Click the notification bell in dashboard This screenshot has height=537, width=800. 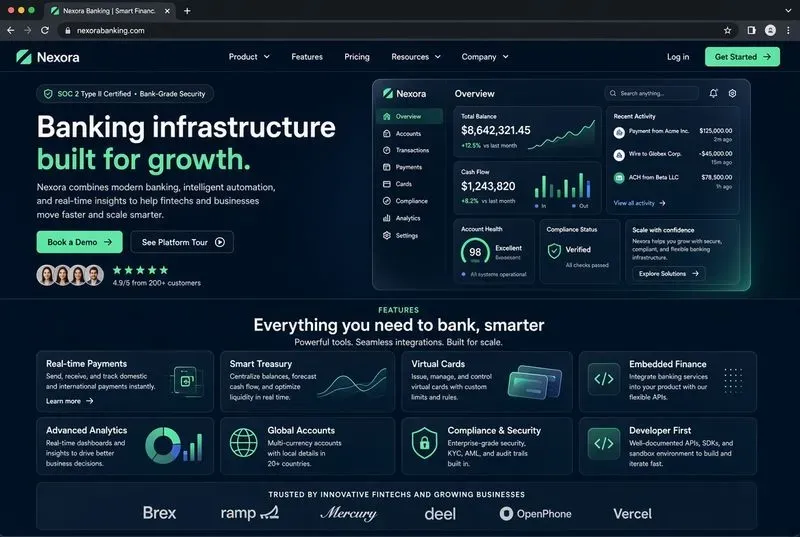[x=713, y=93]
